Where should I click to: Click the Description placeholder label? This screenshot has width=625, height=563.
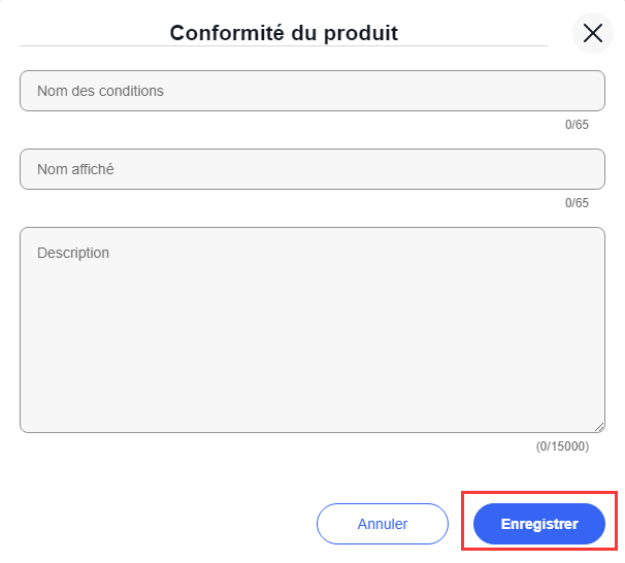(73, 253)
